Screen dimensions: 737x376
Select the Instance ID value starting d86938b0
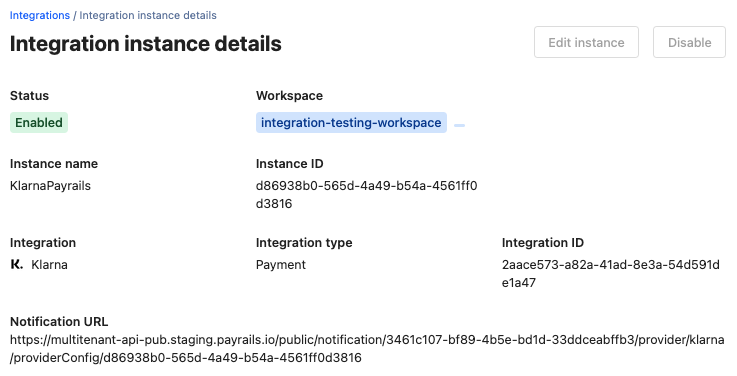(367, 195)
